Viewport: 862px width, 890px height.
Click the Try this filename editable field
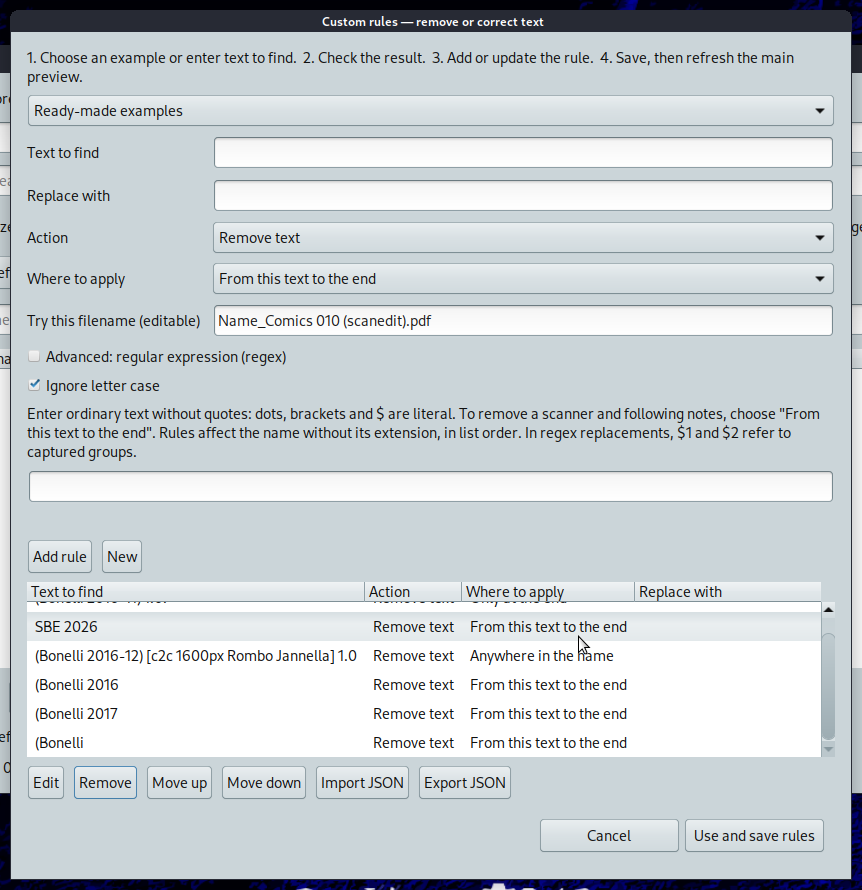[523, 321]
